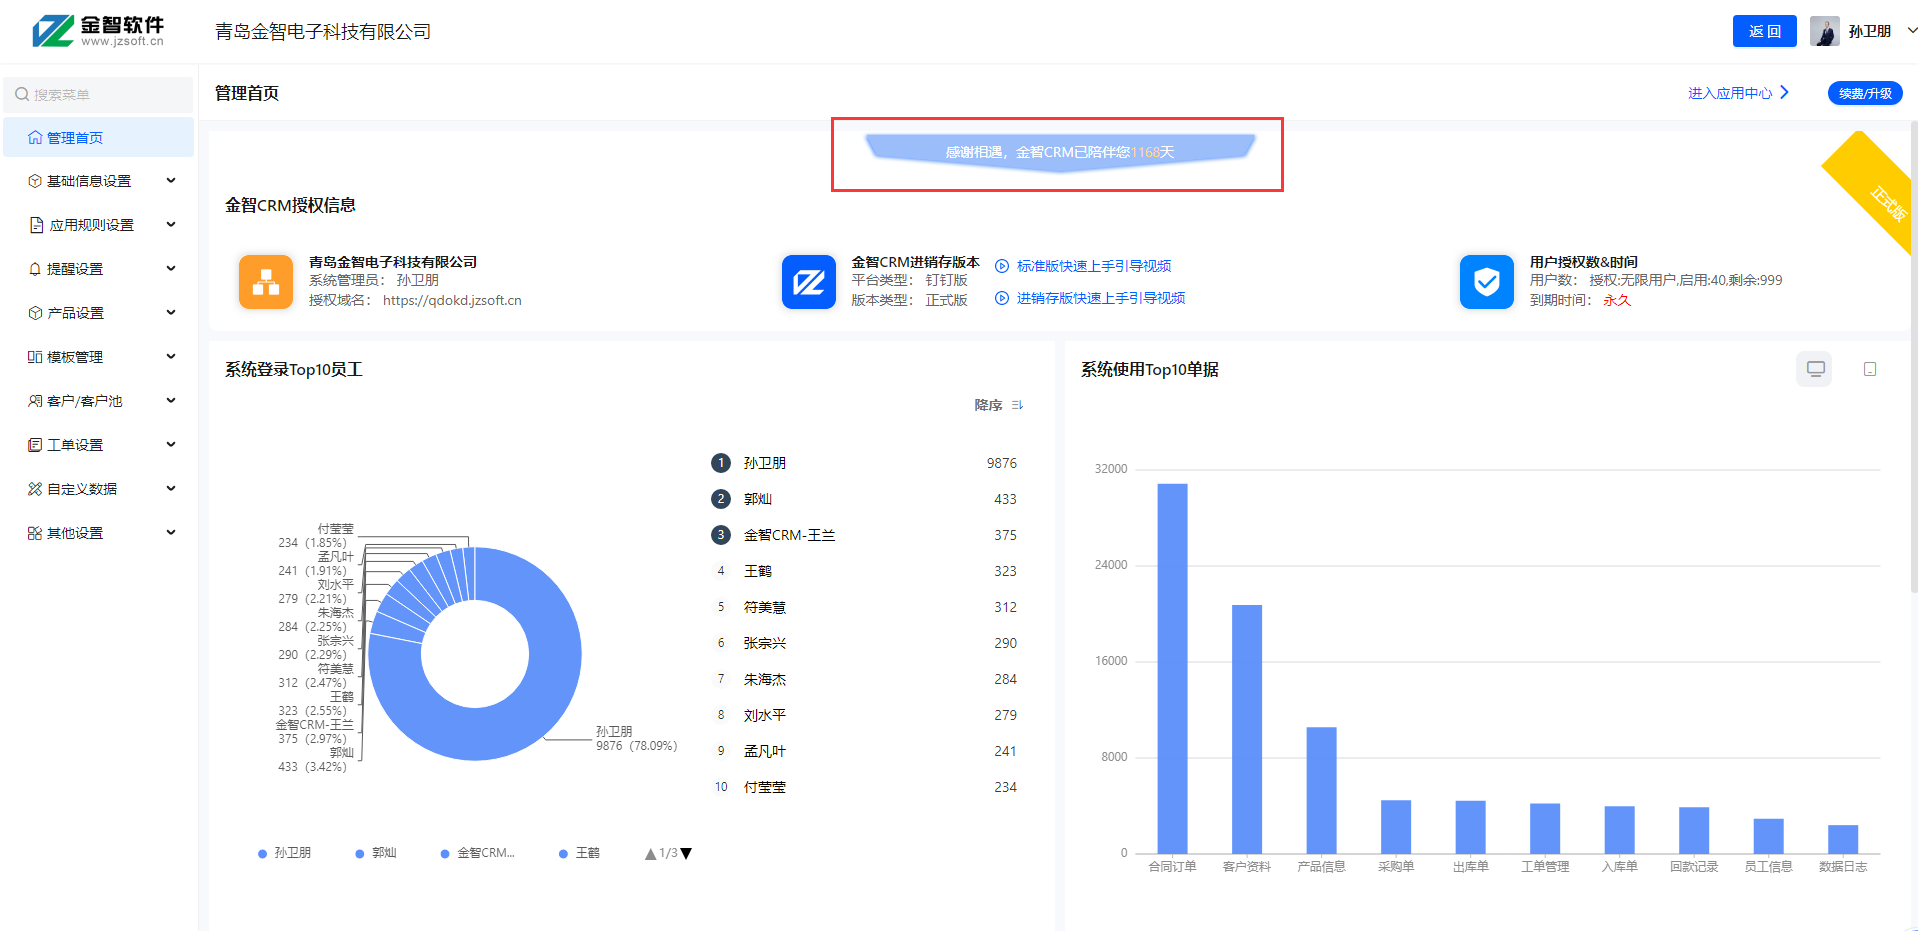Click the 金智CRM-王兰 row in Top10 list
The width and height of the screenshot is (1918, 931).
pos(864,535)
